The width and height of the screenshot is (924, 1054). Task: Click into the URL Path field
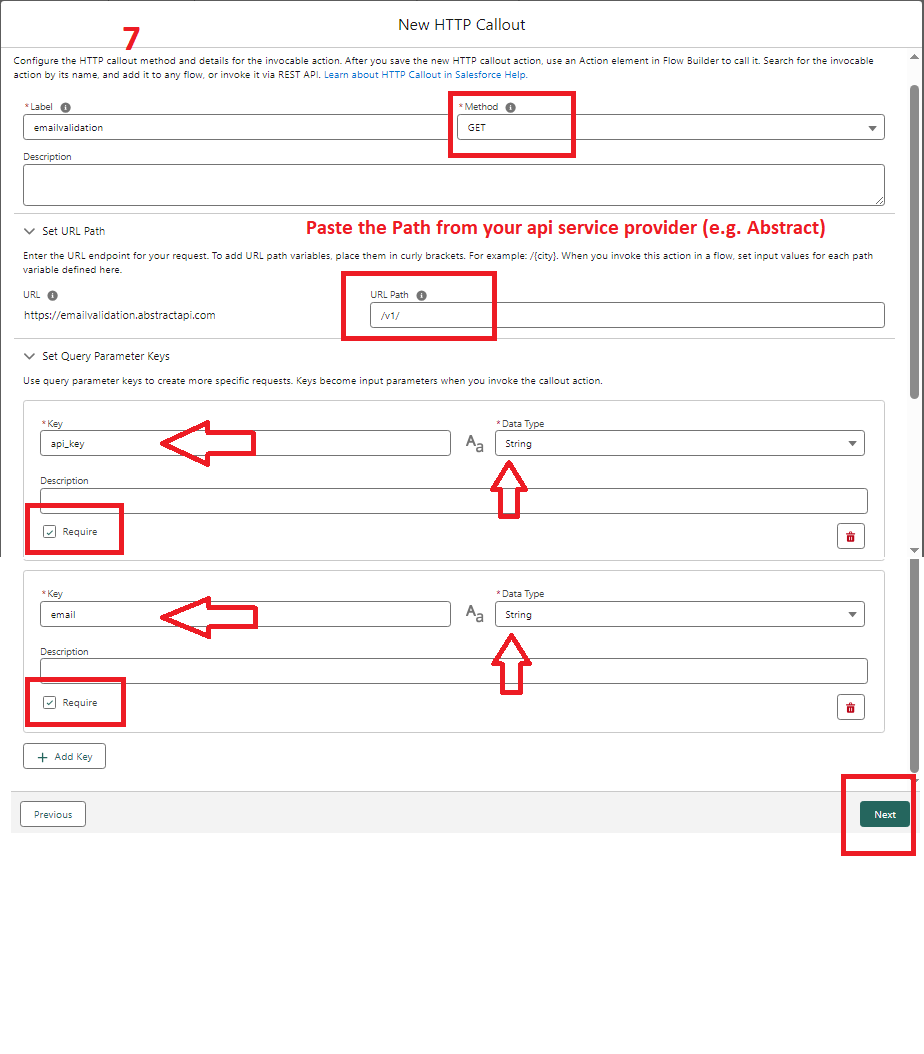tap(627, 315)
